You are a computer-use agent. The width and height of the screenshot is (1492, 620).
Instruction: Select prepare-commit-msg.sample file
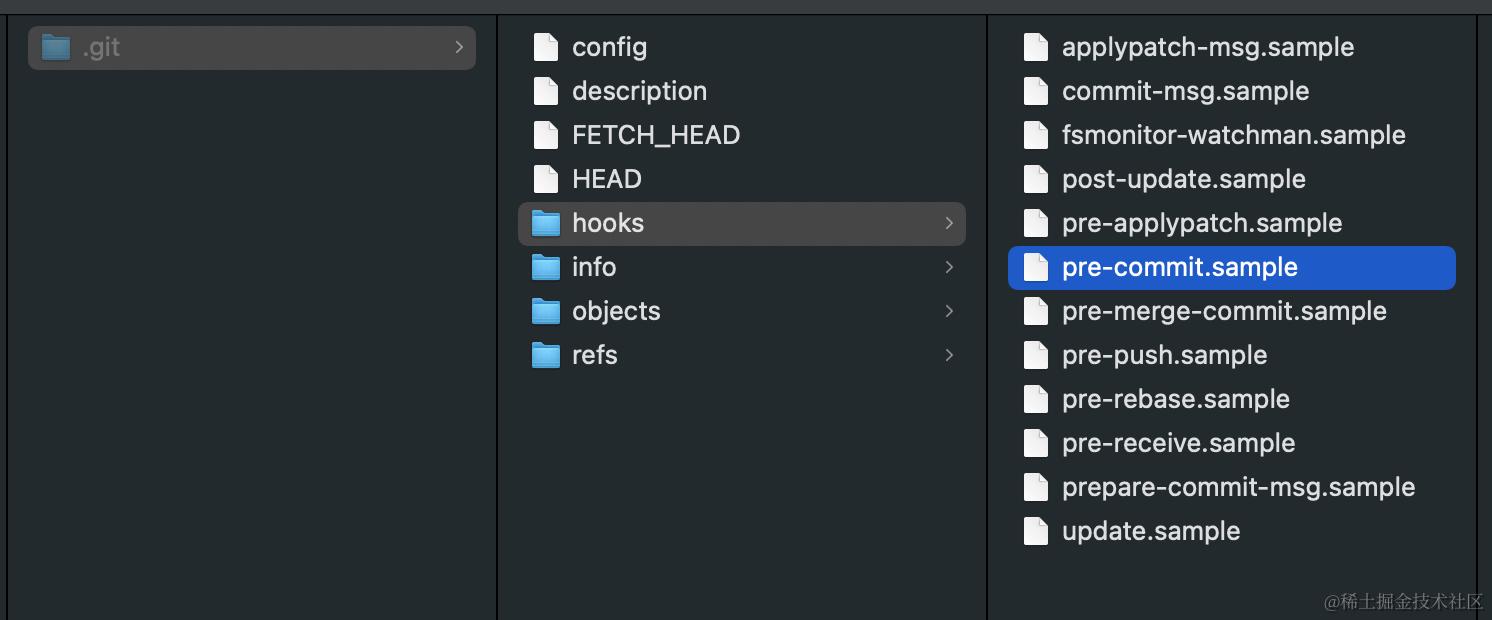click(x=1238, y=487)
